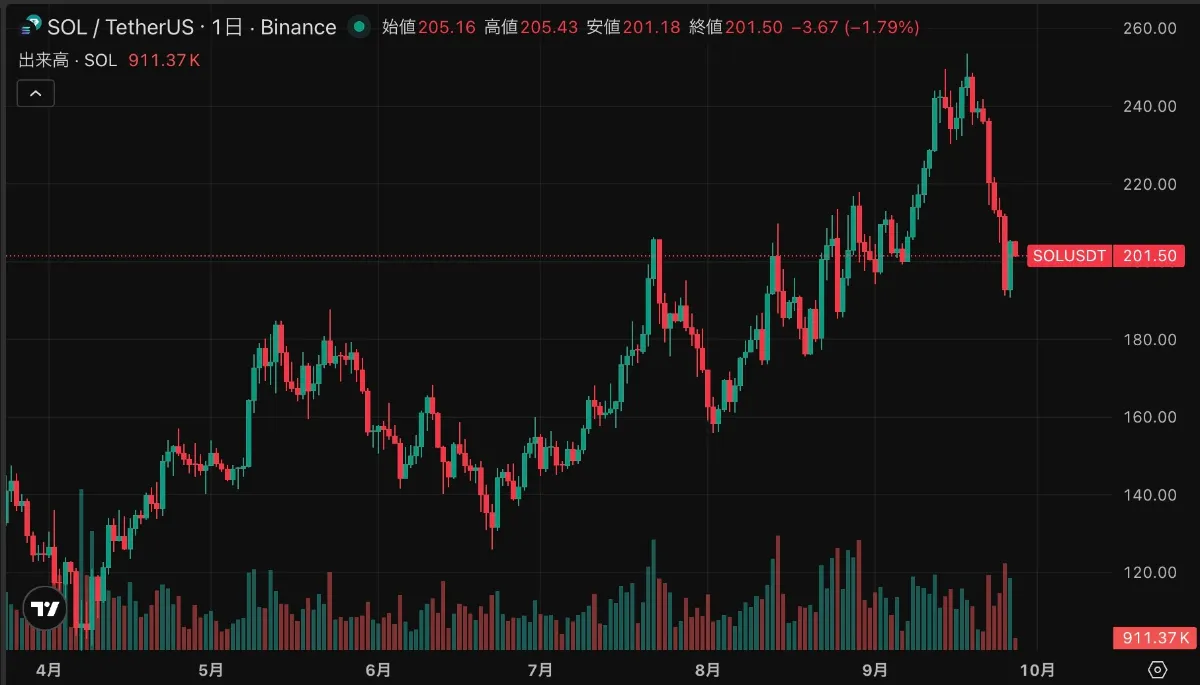This screenshot has width=1200, height=685.
Task: Collapse the indicator legend with the chevron button
Action: click(36, 93)
